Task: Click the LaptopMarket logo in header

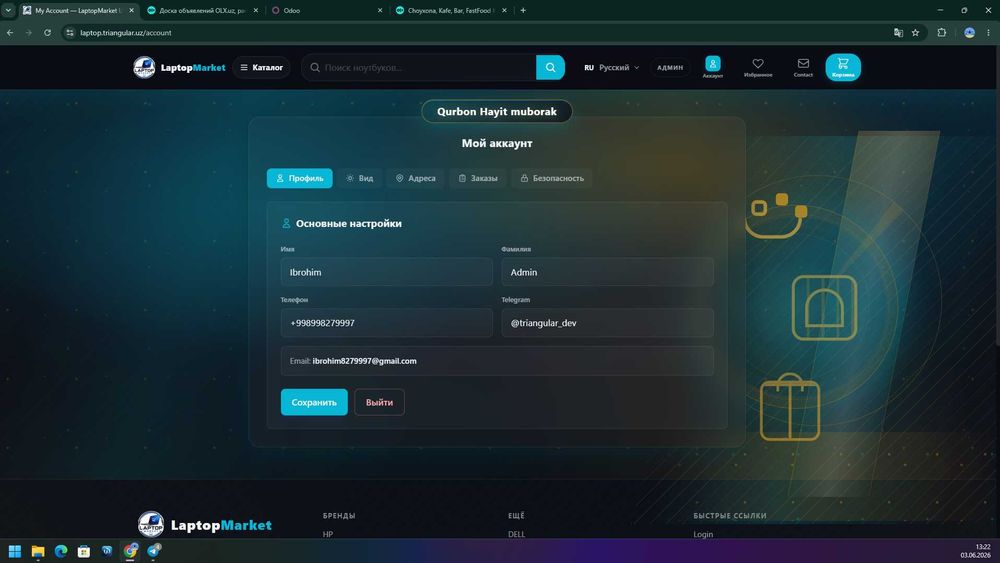Action: (179, 67)
